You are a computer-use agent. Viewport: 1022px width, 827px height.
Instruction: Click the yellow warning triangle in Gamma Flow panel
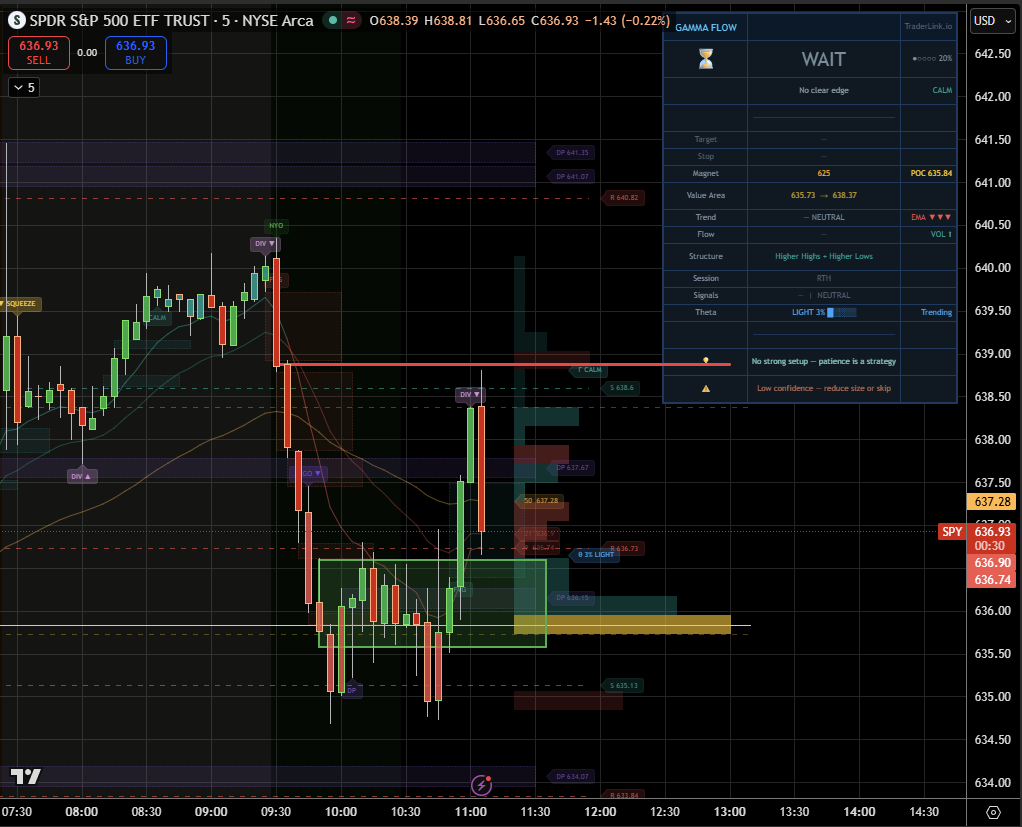coord(706,388)
